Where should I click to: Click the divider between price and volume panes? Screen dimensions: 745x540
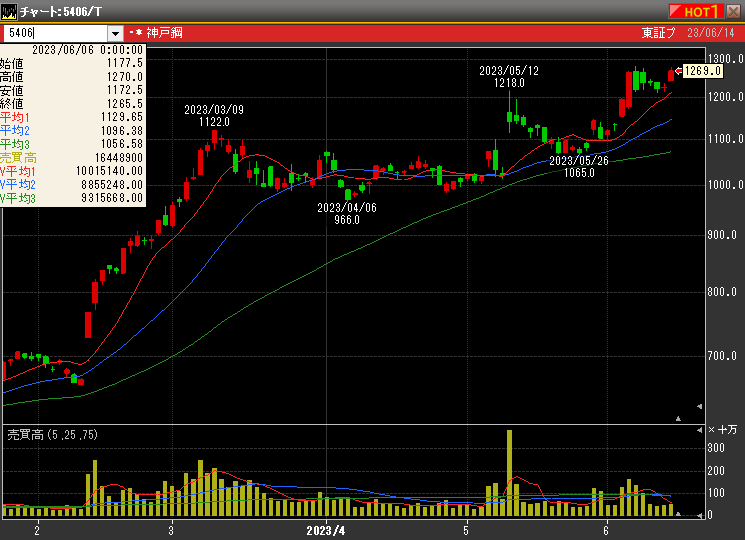(350, 424)
